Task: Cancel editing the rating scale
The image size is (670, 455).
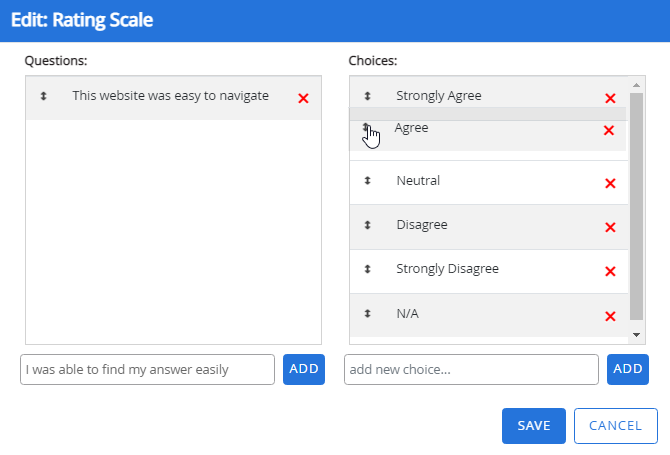Action: 615,426
